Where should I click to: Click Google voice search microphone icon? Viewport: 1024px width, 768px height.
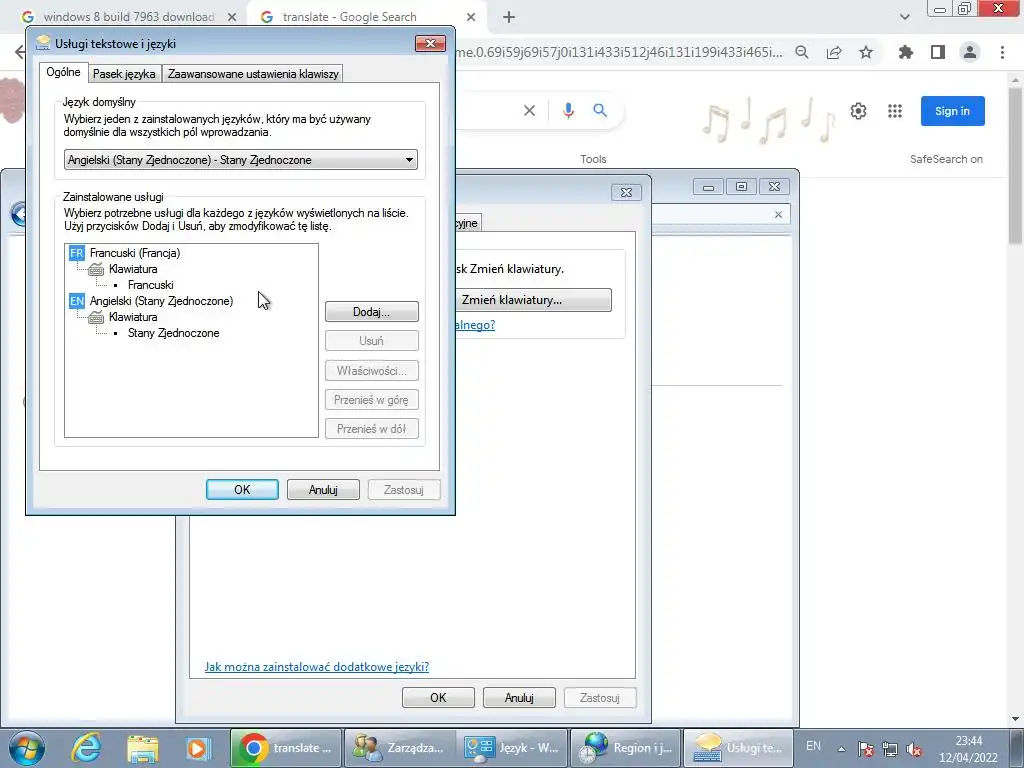point(568,111)
